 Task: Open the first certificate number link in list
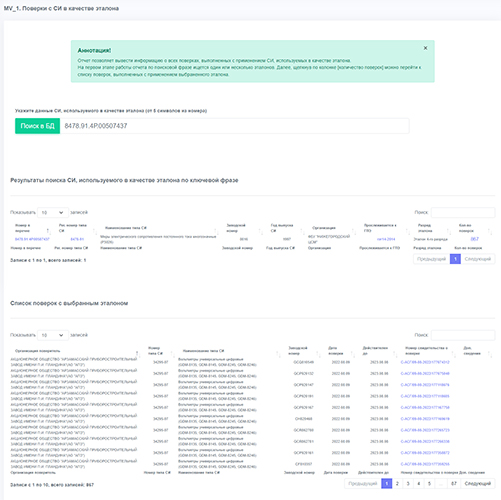click(x=425, y=362)
